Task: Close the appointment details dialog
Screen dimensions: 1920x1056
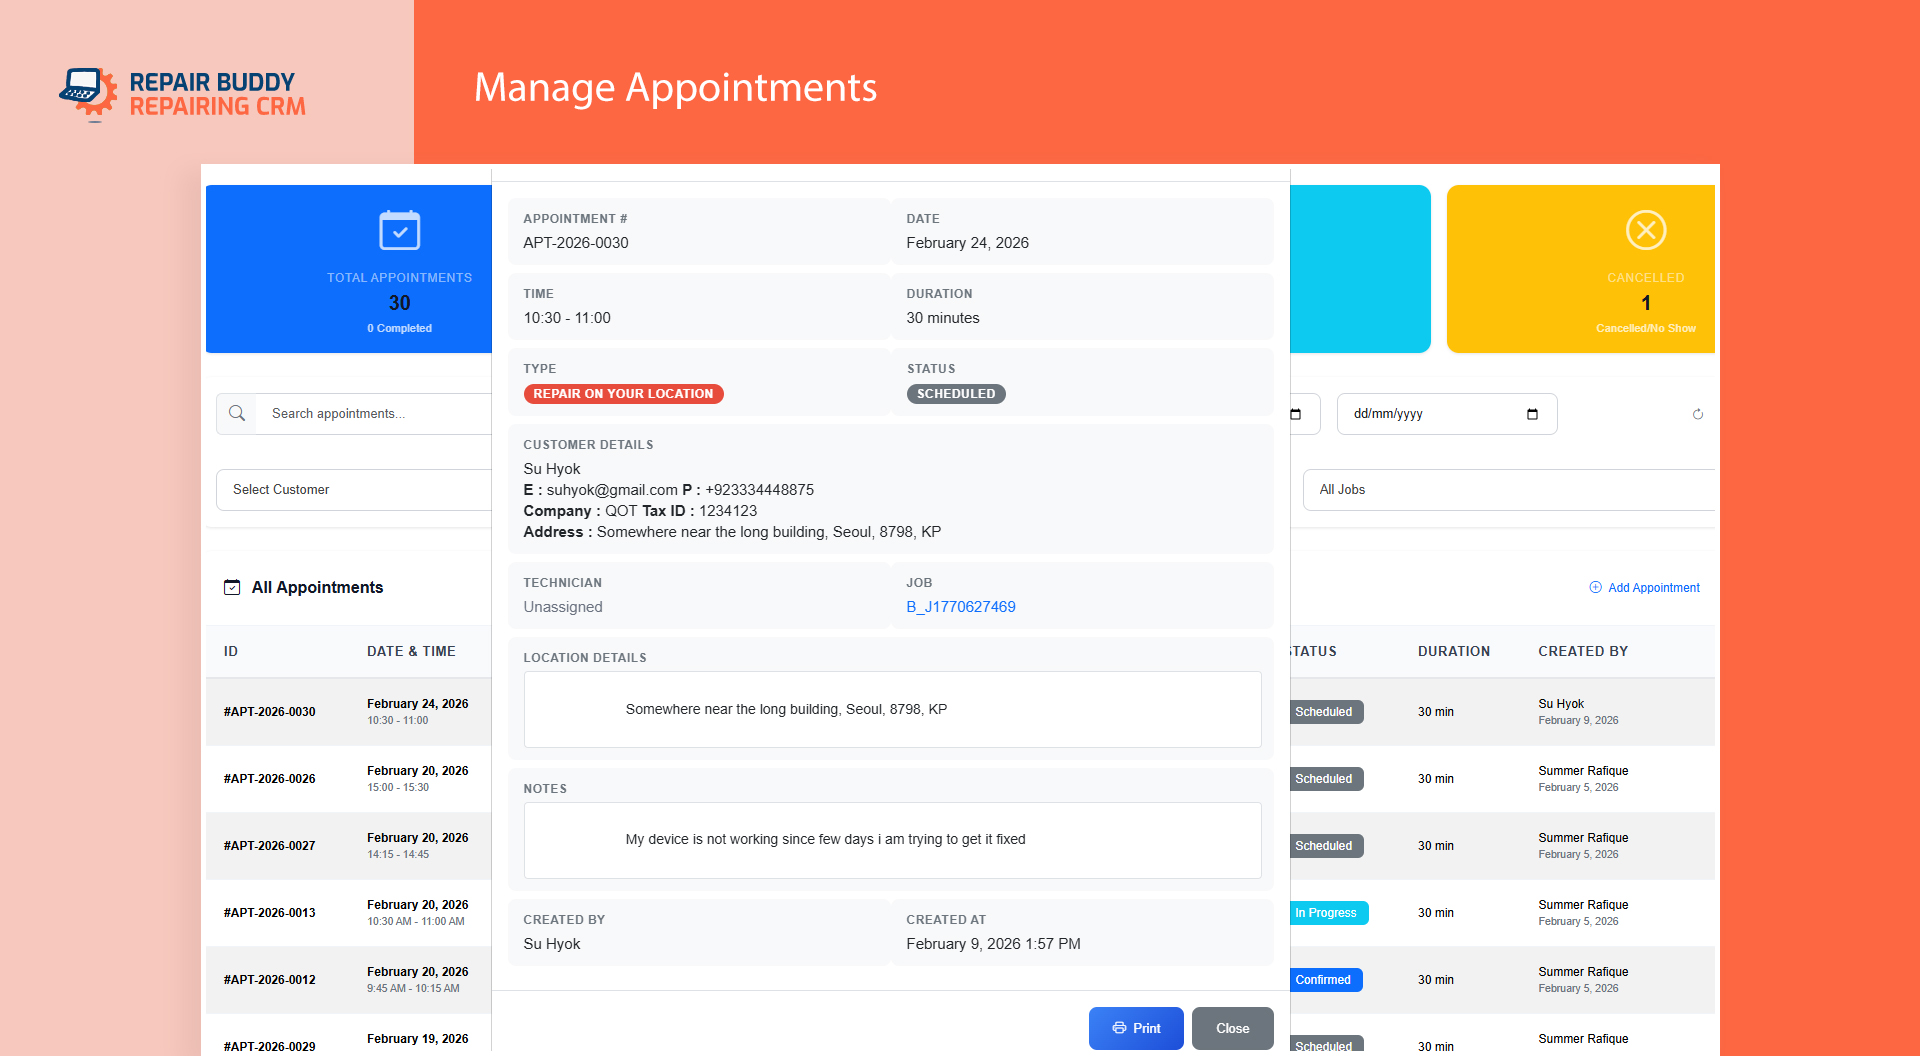Action: (1233, 1028)
